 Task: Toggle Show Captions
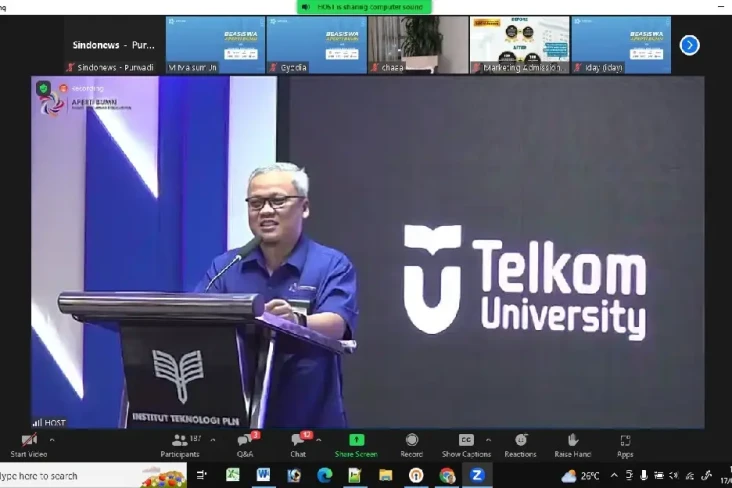[466, 446]
